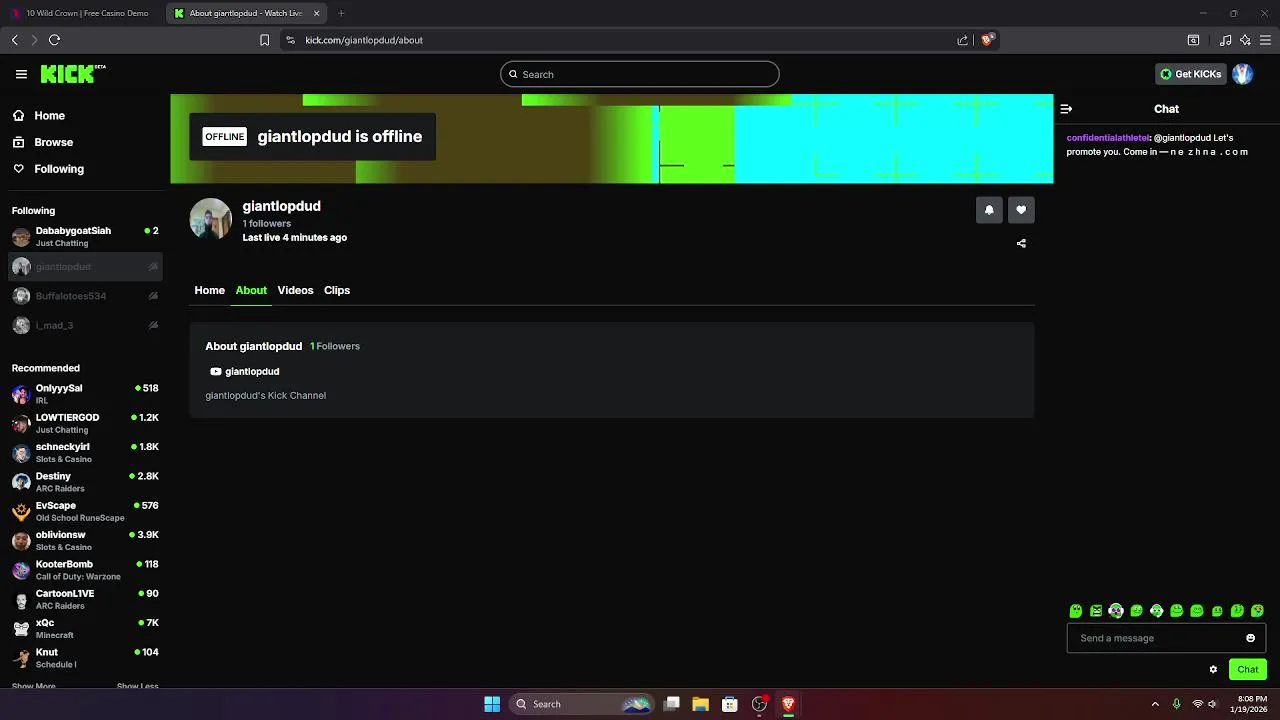The image size is (1280, 720).
Task: Open Microsoft Store from taskbar
Action: 730,704
